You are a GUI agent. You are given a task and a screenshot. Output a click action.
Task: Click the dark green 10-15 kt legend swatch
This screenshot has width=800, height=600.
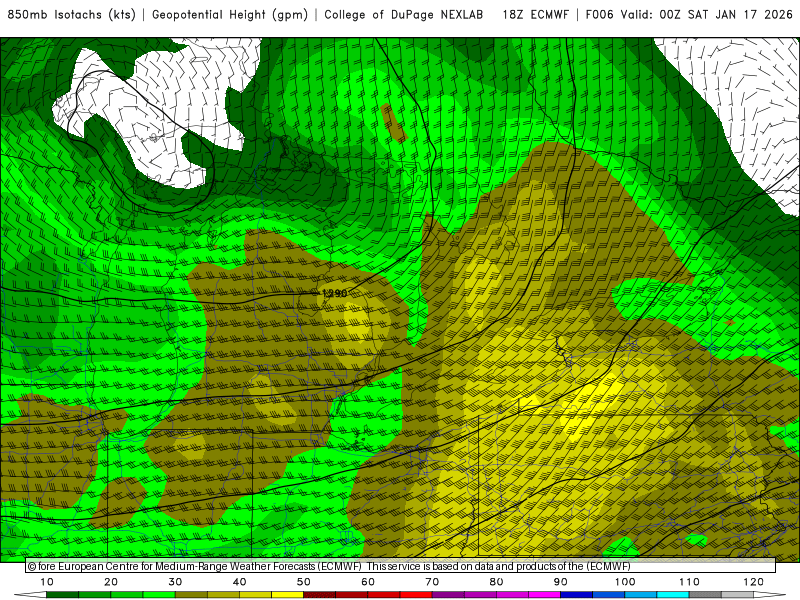point(62,595)
